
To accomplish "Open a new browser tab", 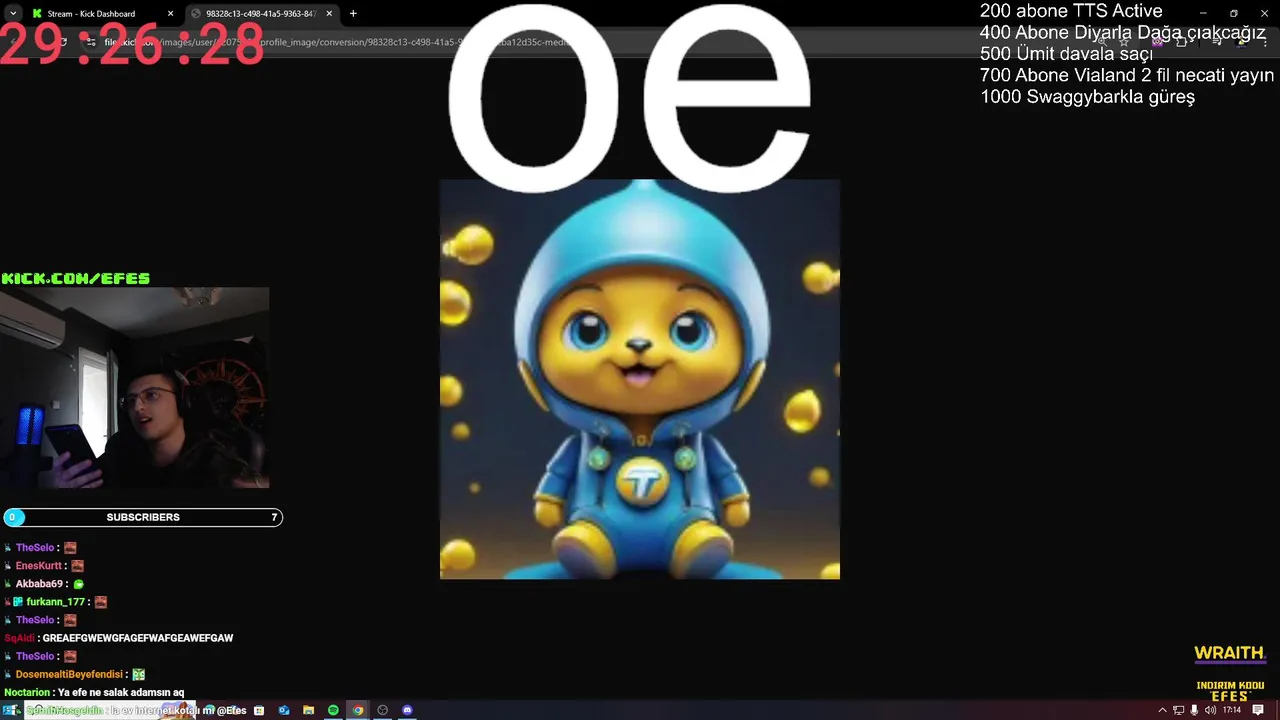I will coord(353,14).
